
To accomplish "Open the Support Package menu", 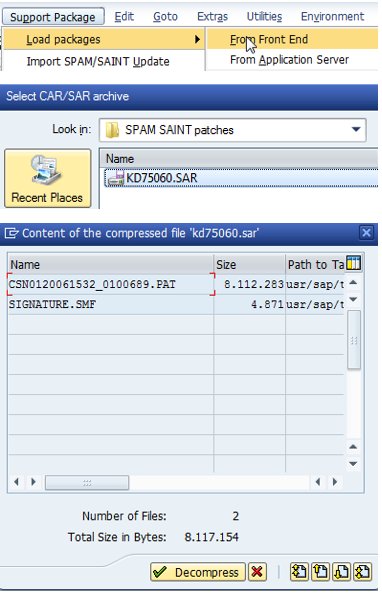I will tap(53, 17).
